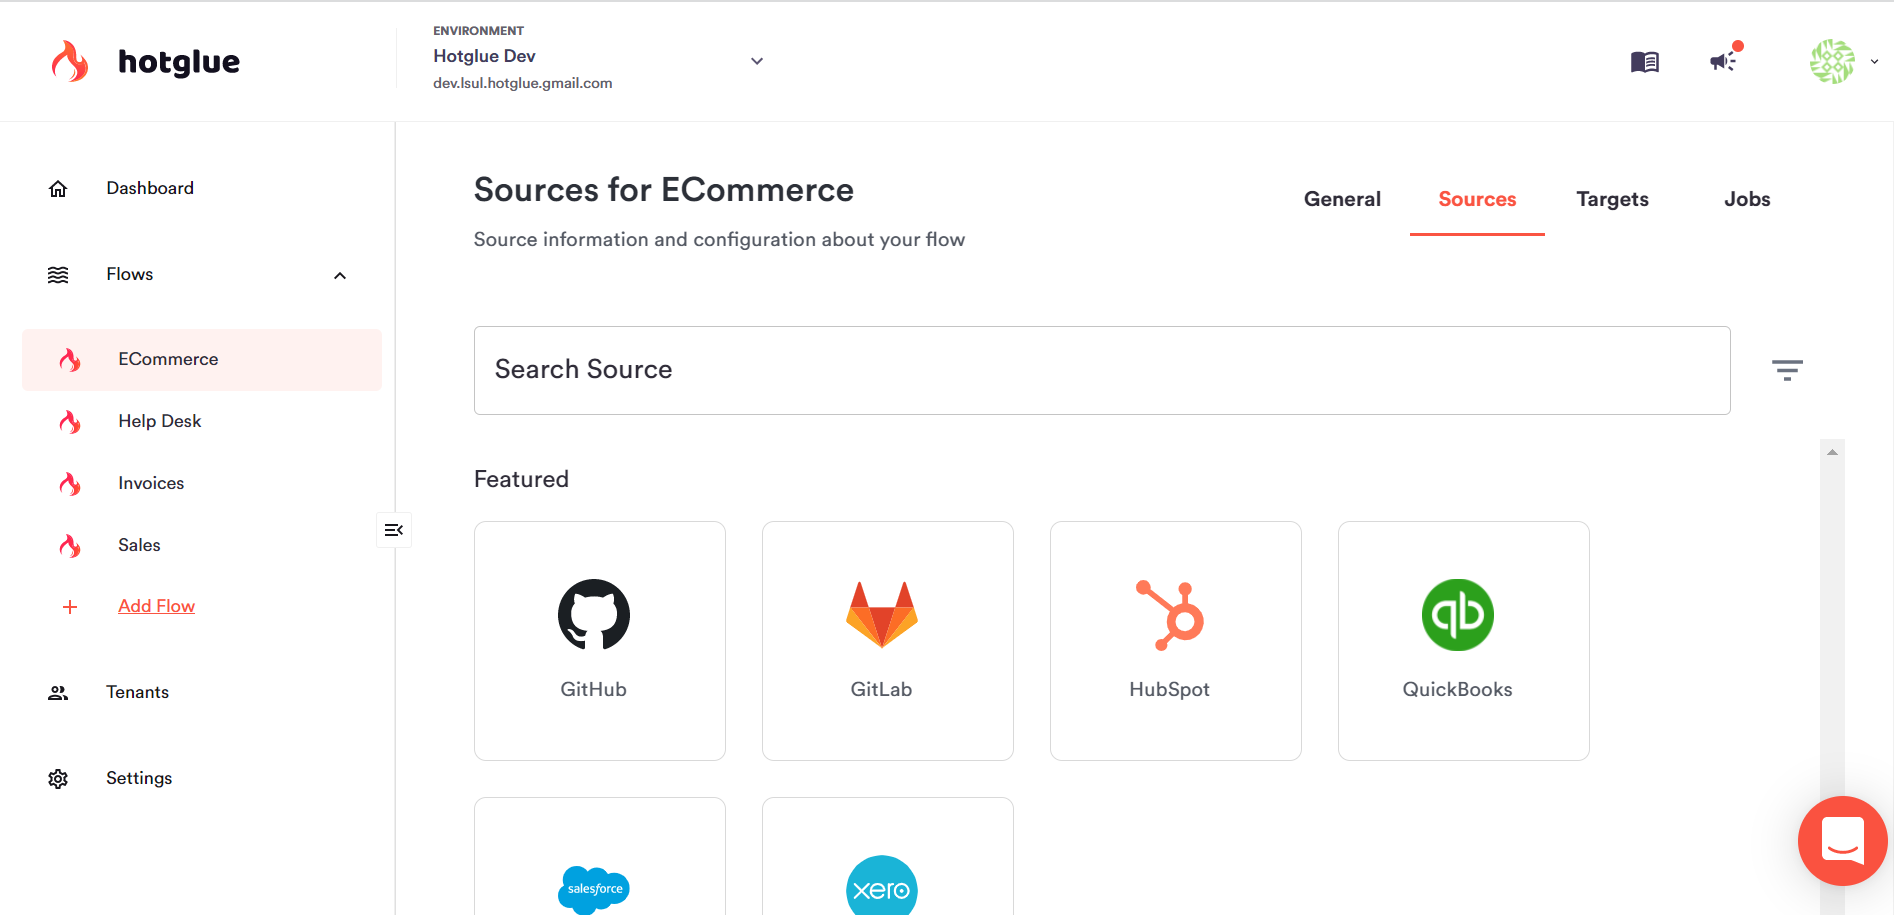Click the Help Desk flame icon
Viewport: 1894px width, 915px height.
70,422
